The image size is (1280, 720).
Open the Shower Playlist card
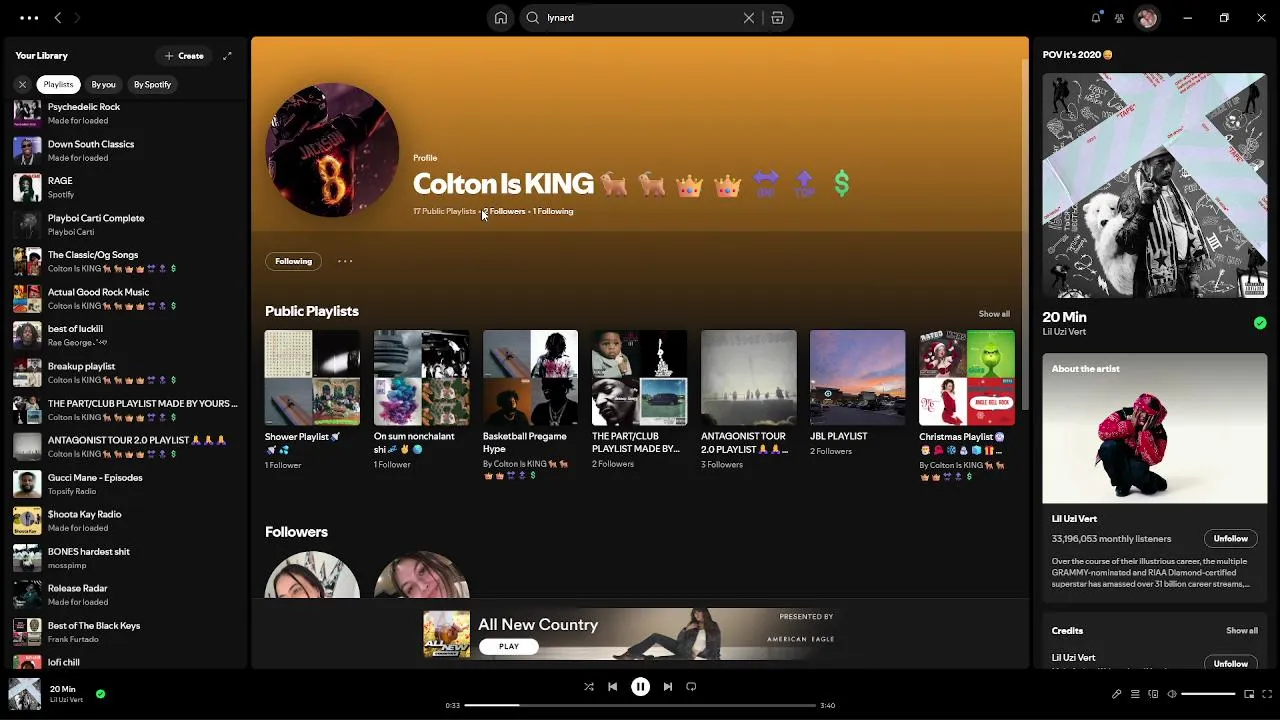312,399
